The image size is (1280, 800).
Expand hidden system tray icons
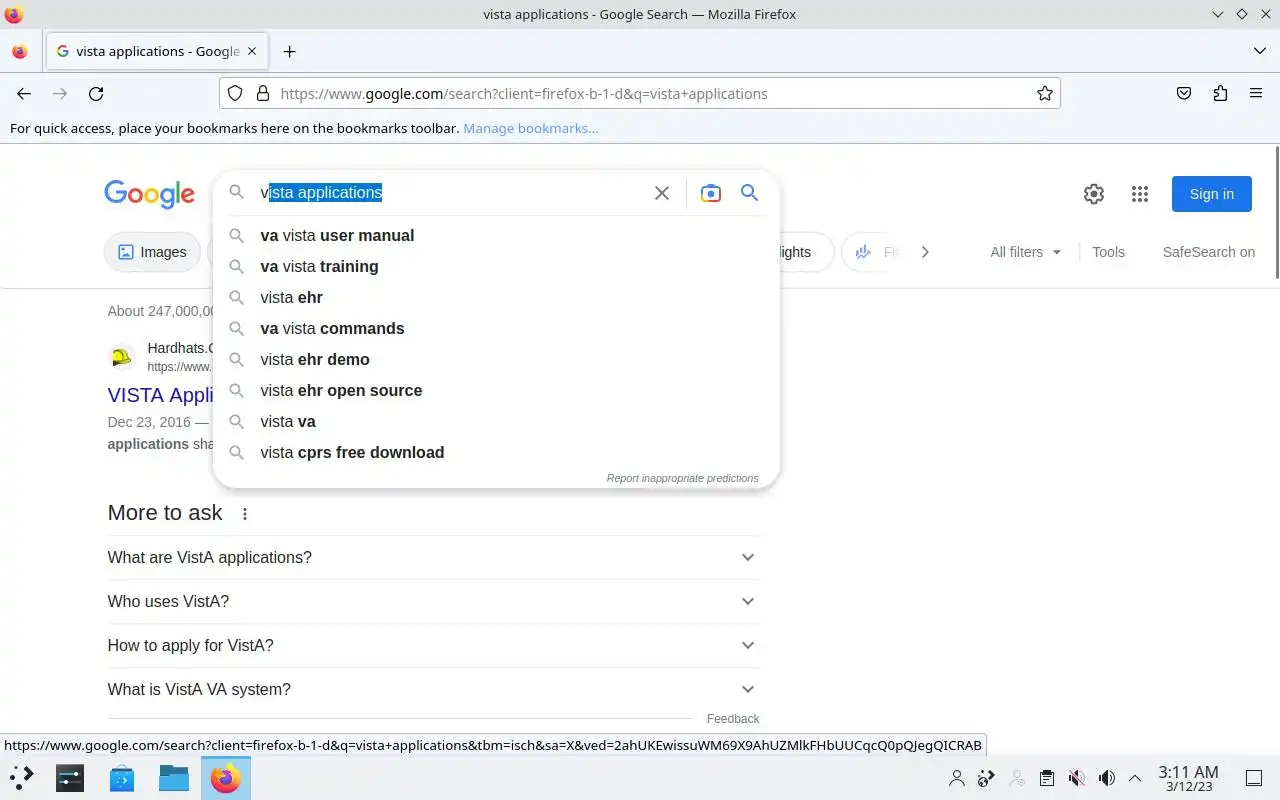tap(1135, 778)
